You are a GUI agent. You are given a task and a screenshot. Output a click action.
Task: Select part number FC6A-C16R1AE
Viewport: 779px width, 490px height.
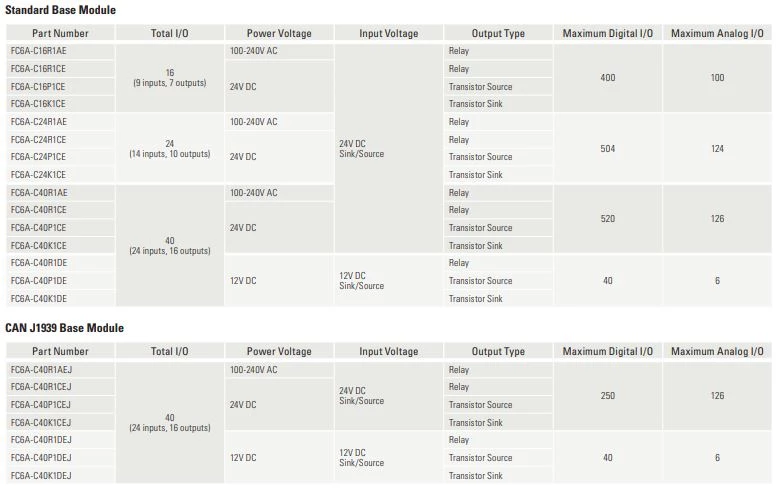pyautogui.click(x=38, y=51)
